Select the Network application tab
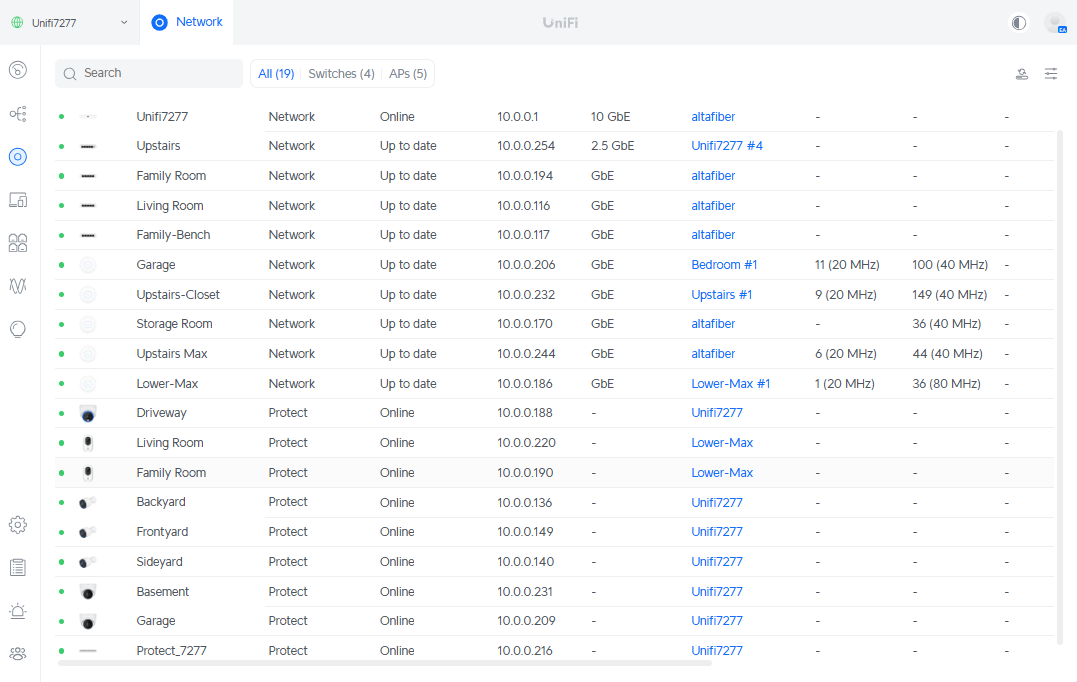Image resolution: width=1077 pixels, height=682 pixels. [x=187, y=22]
